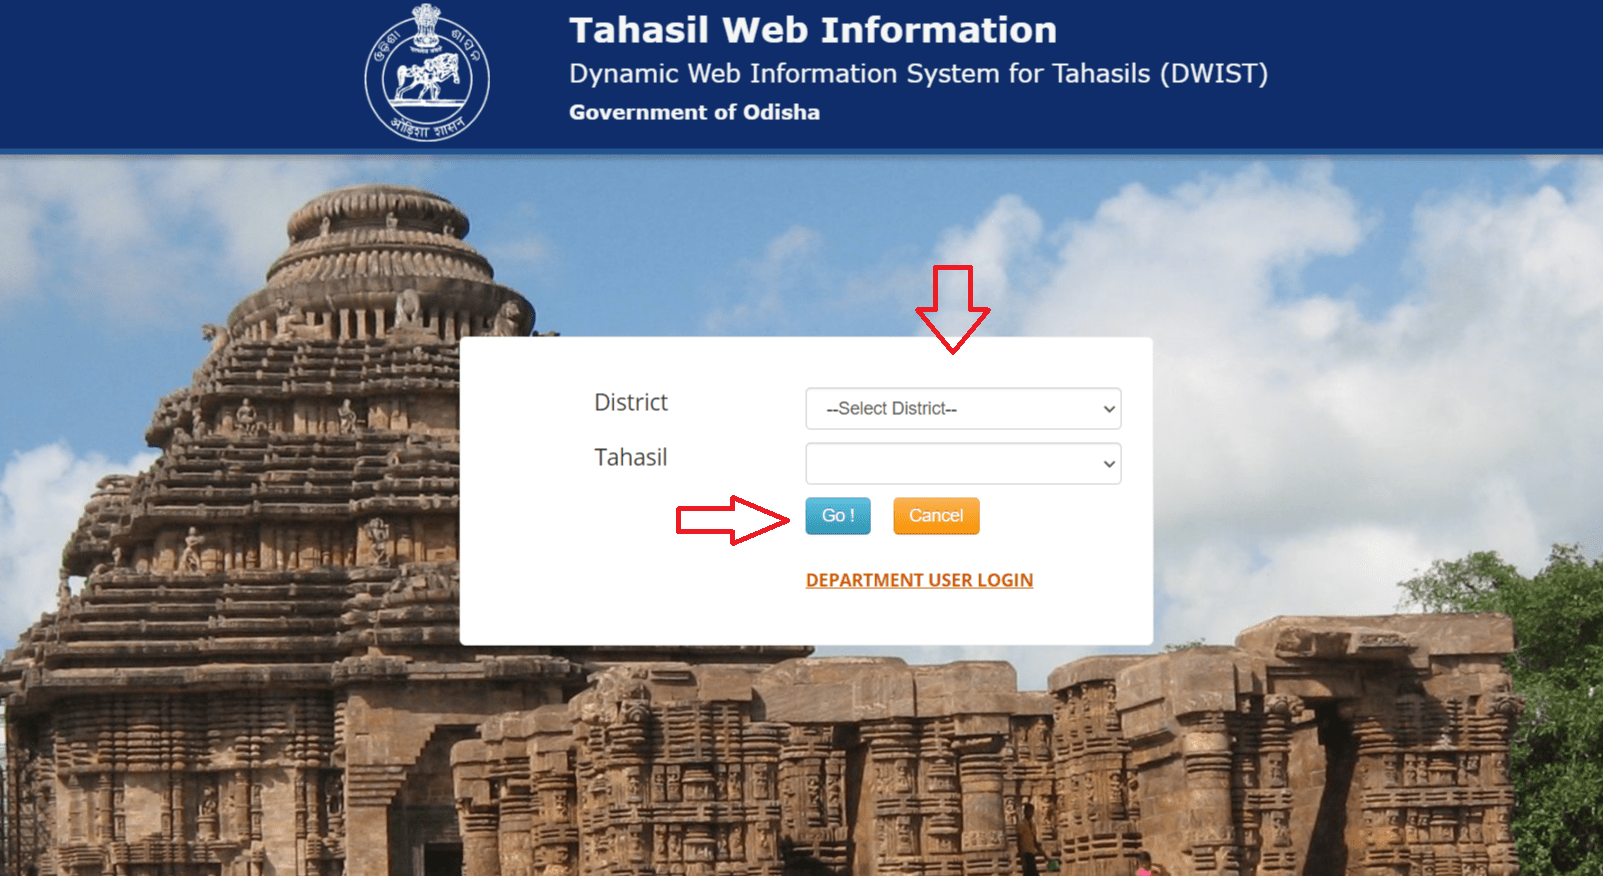The image size is (1603, 876).
Task: Click the person in yellow shirt near ruins
Action: [x=1027, y=837]
